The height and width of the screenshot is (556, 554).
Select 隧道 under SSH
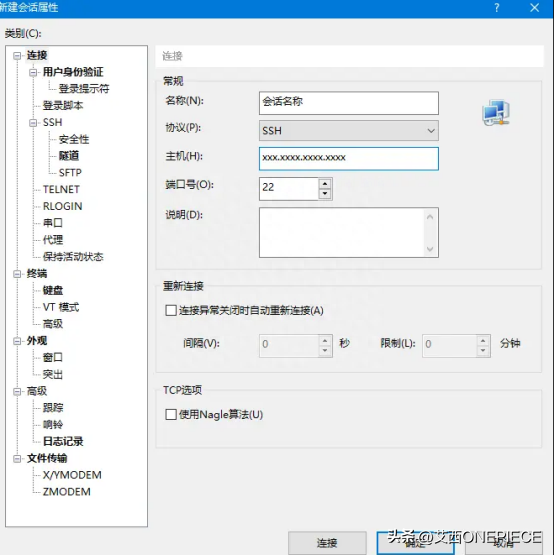(69, 156)
